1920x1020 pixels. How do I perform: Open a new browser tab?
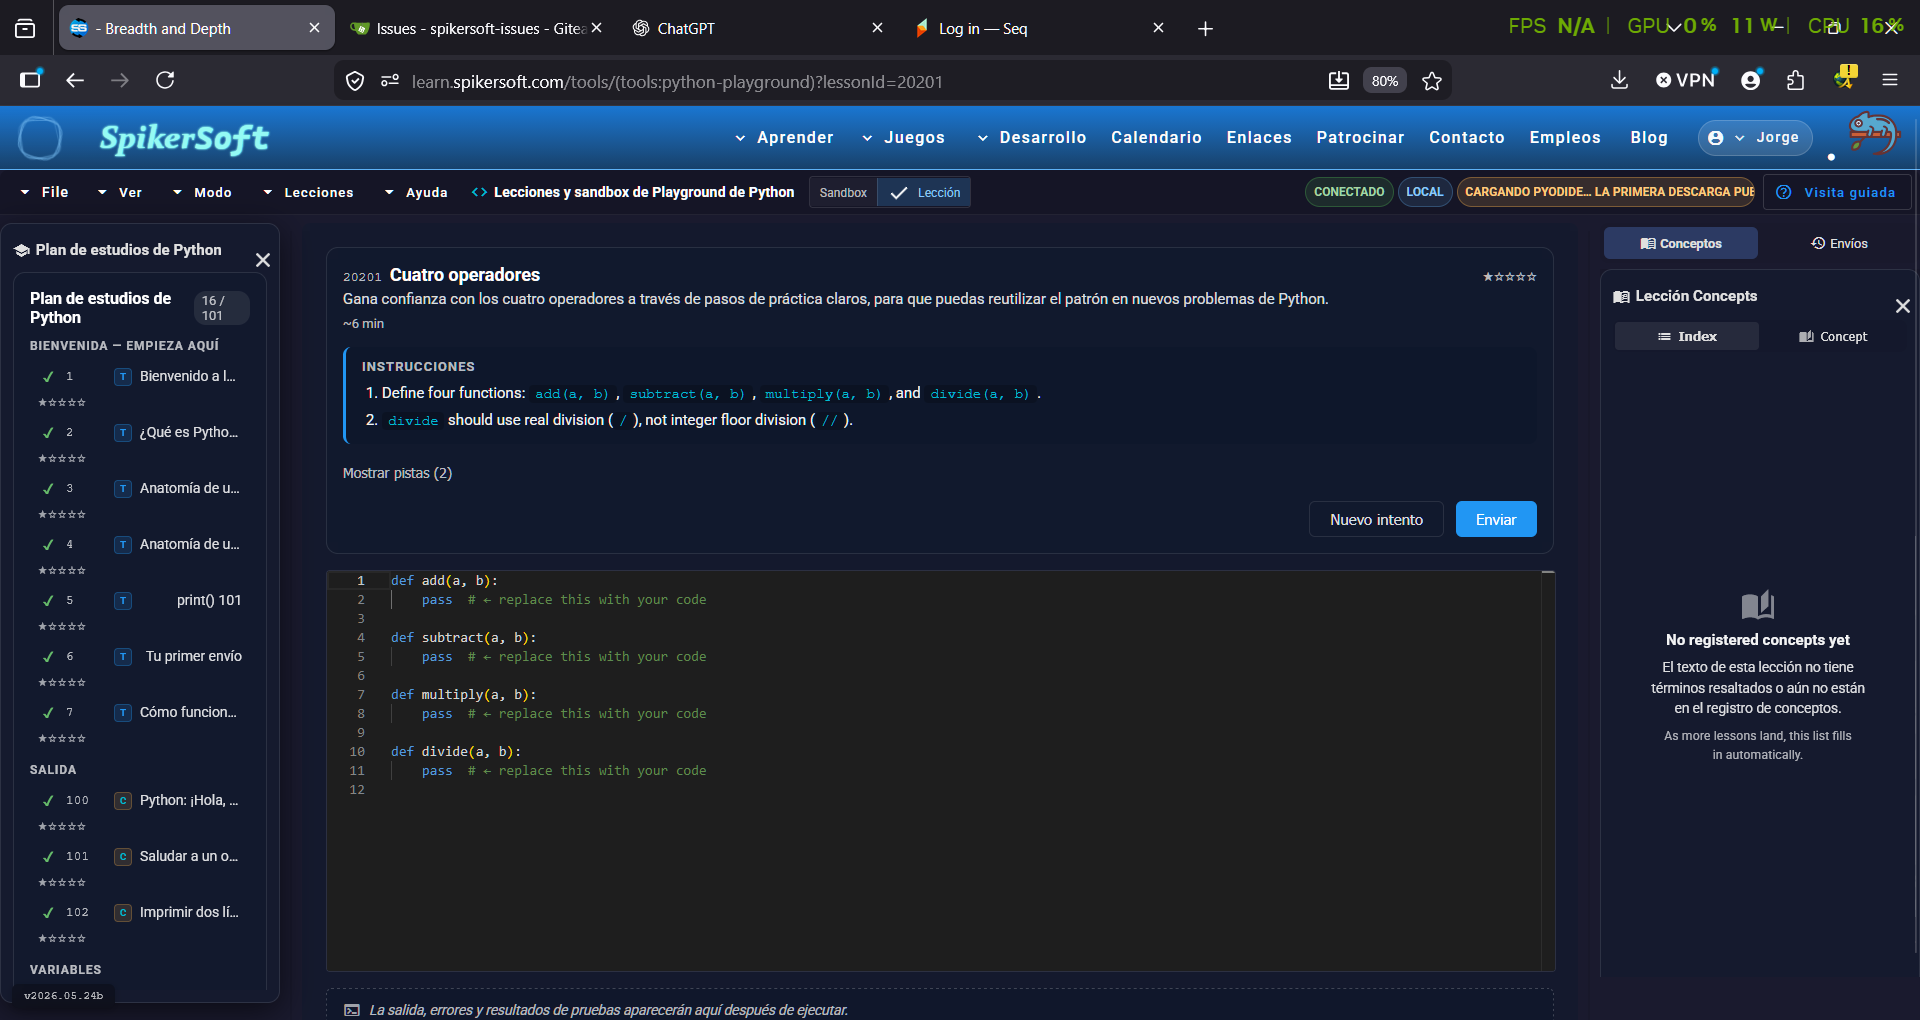1205,29
